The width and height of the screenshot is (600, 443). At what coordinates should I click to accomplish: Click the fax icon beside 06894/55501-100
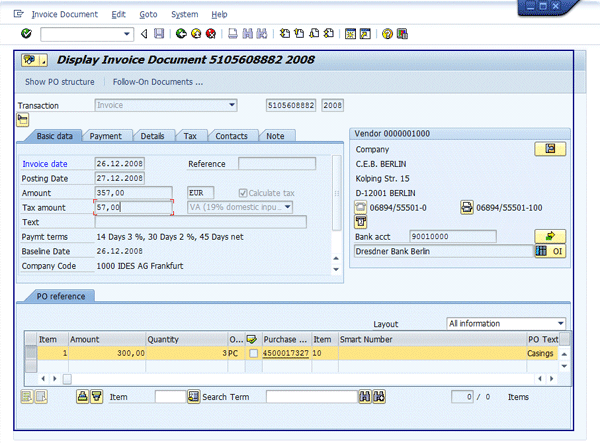click(x=466, y=207)
